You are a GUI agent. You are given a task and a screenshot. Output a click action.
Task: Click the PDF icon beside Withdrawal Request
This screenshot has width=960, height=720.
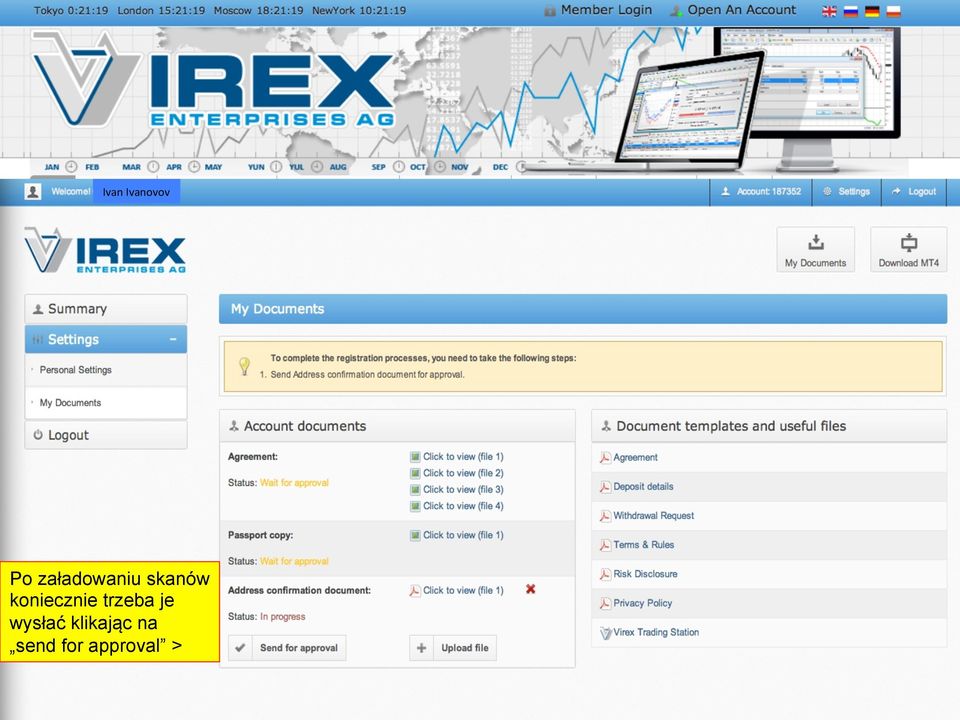605,516
